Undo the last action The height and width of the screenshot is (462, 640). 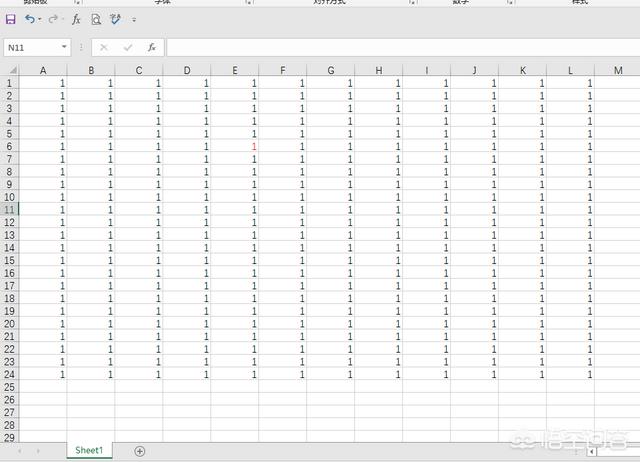click(30, 19)
